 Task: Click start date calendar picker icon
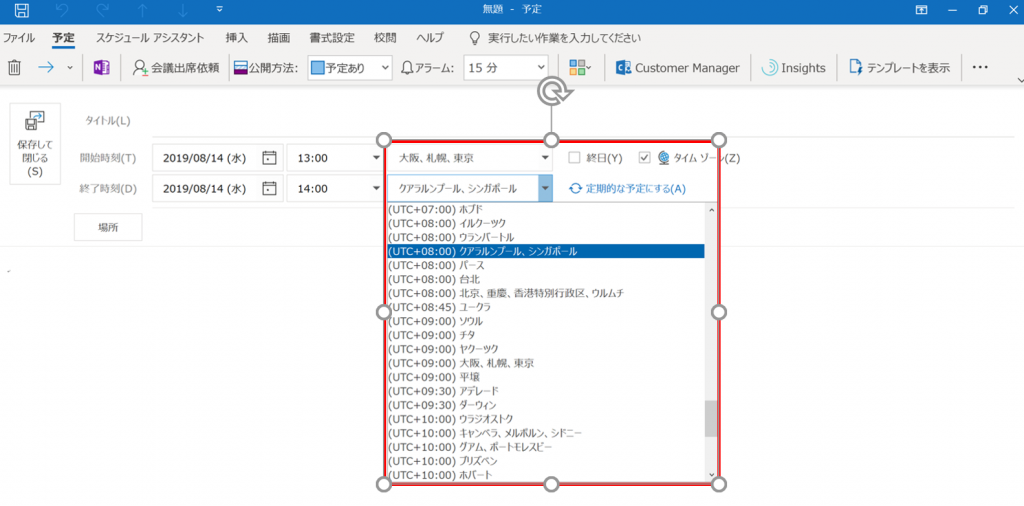point(269,158)
